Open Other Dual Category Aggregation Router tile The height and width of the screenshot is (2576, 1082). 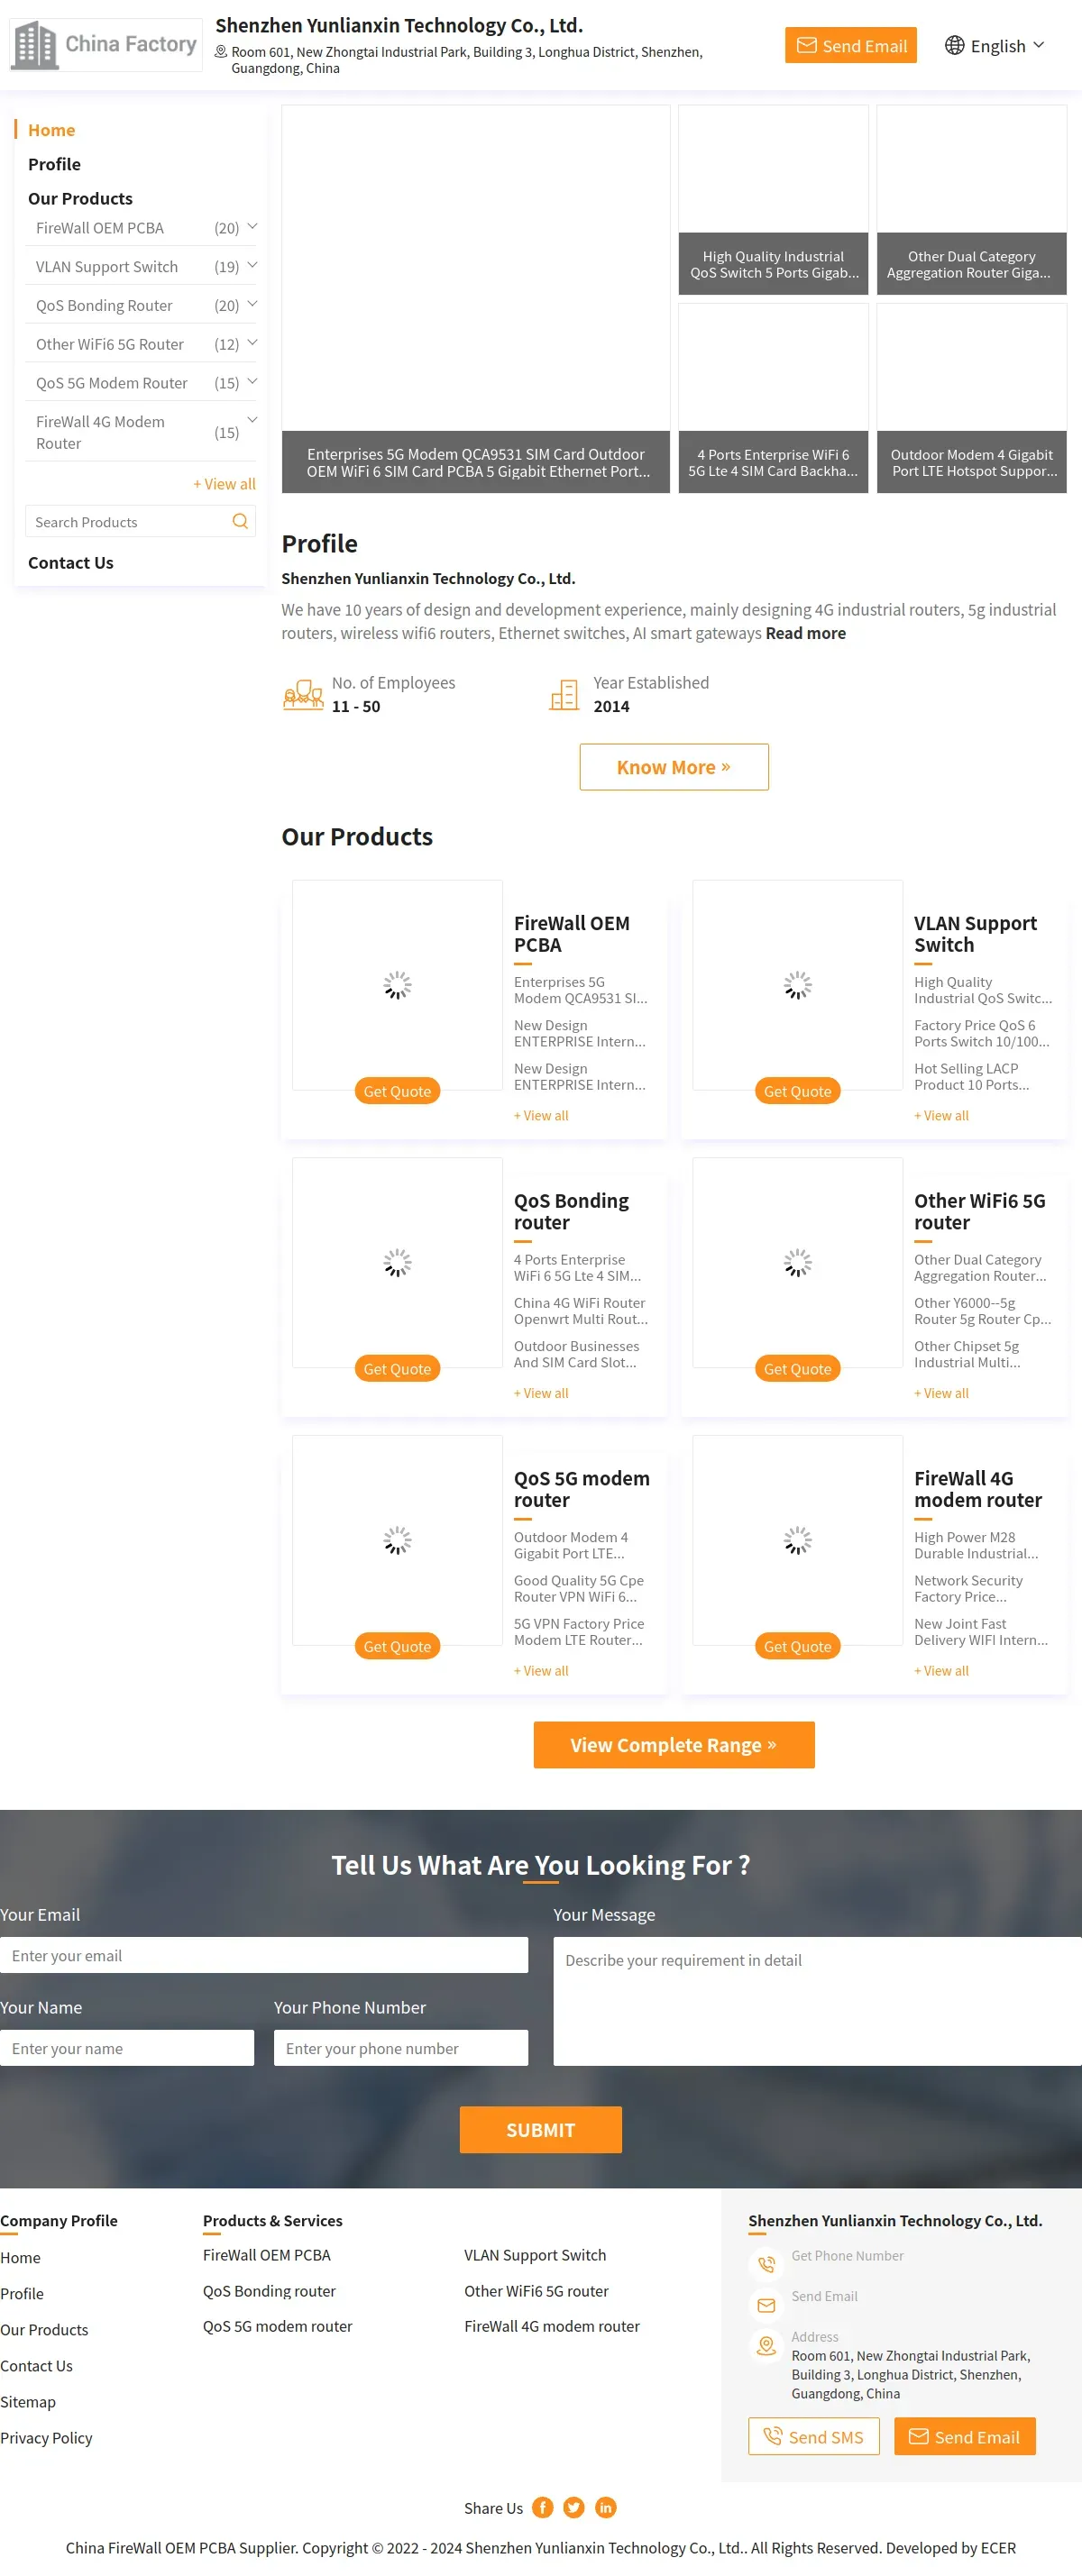pyautogui.click(x=972, y=200)
